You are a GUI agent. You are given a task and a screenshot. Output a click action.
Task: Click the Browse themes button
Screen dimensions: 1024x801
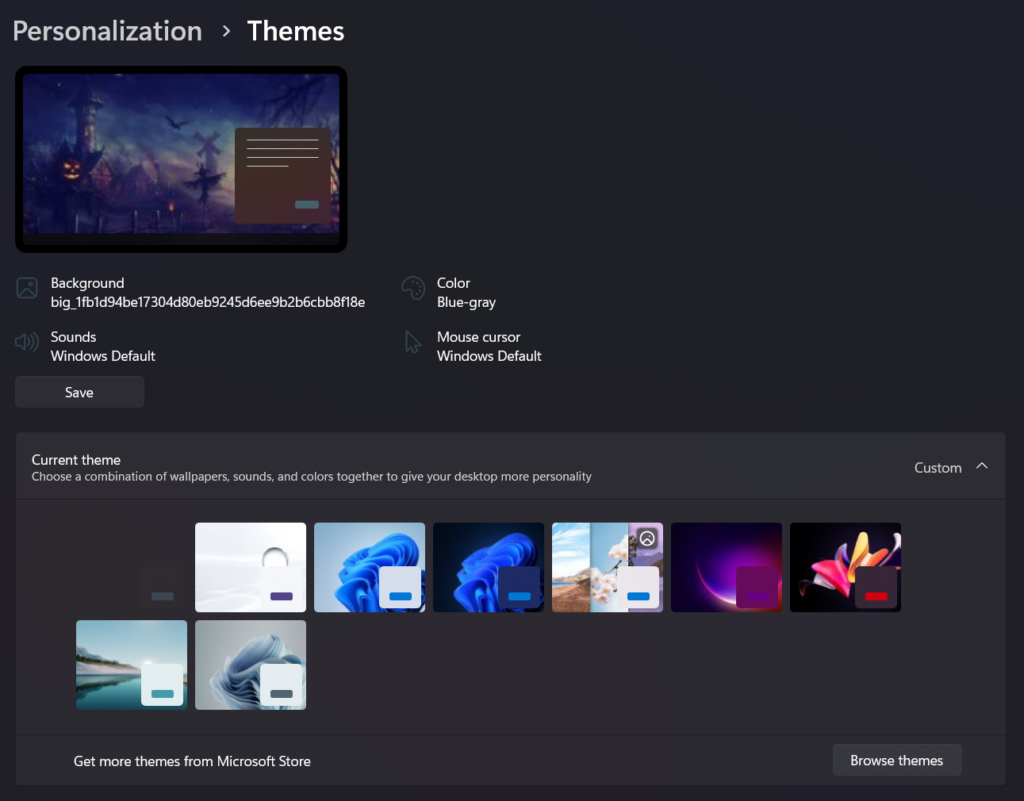click(x=896, y=760)
